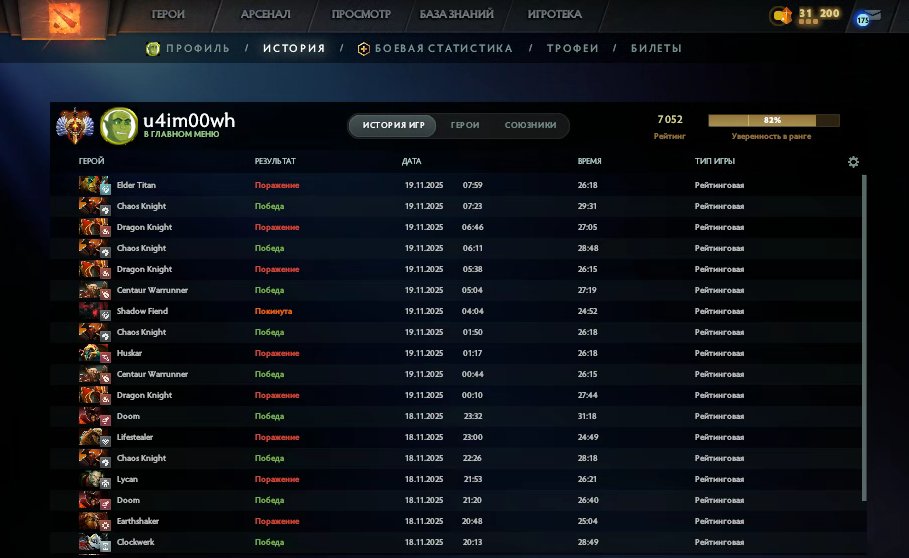Sort by the Дата column header
Screen dimensions: 909x558
(411, 161)
